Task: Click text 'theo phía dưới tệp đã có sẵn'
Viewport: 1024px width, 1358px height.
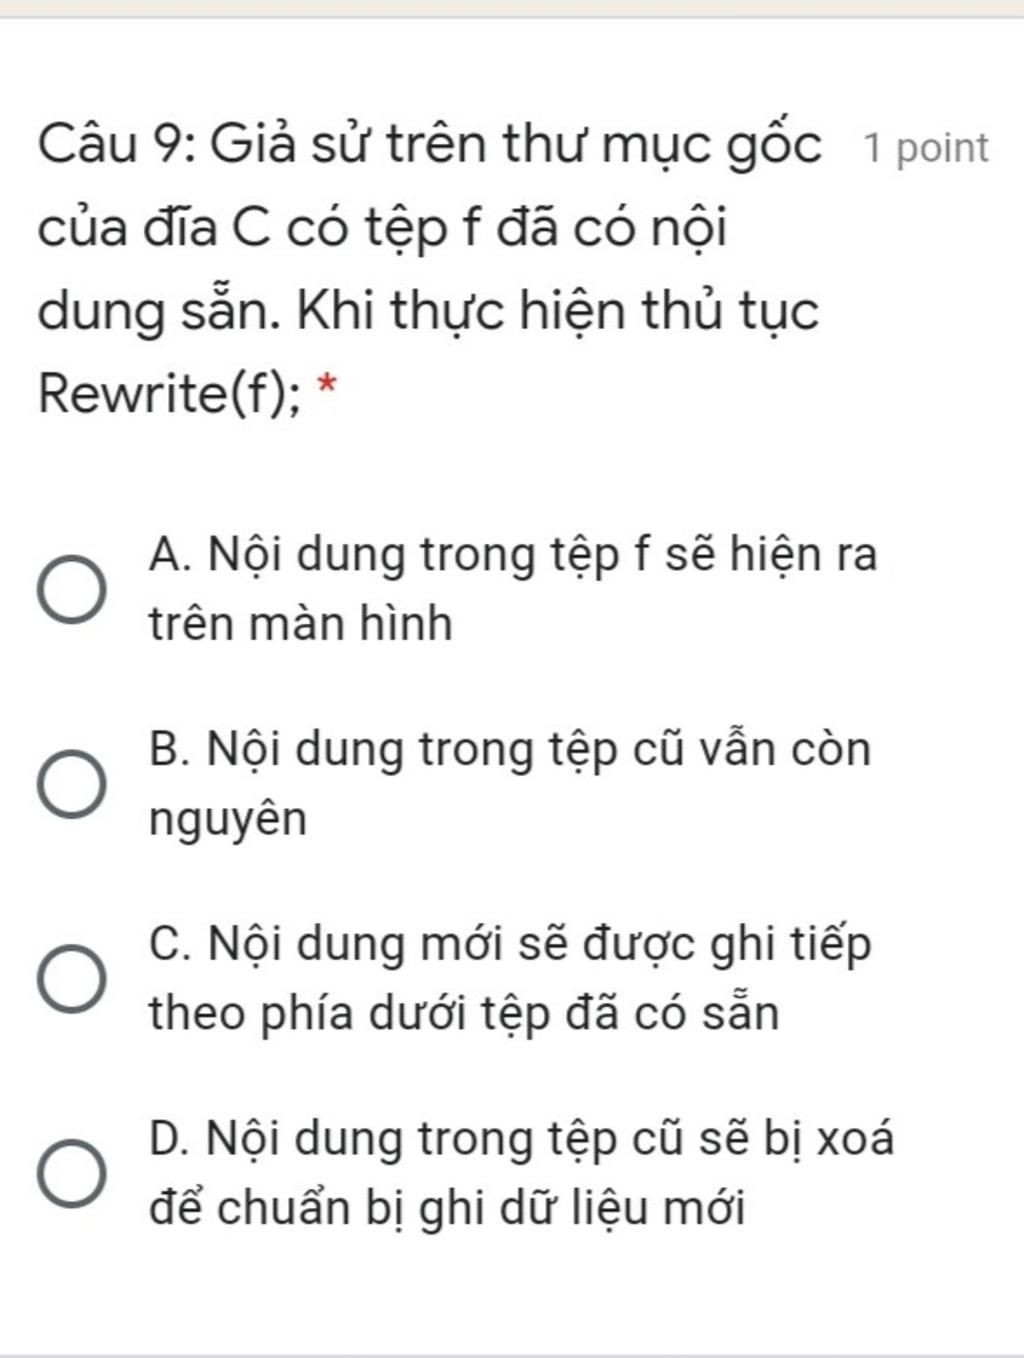Action: (463, 1014)
